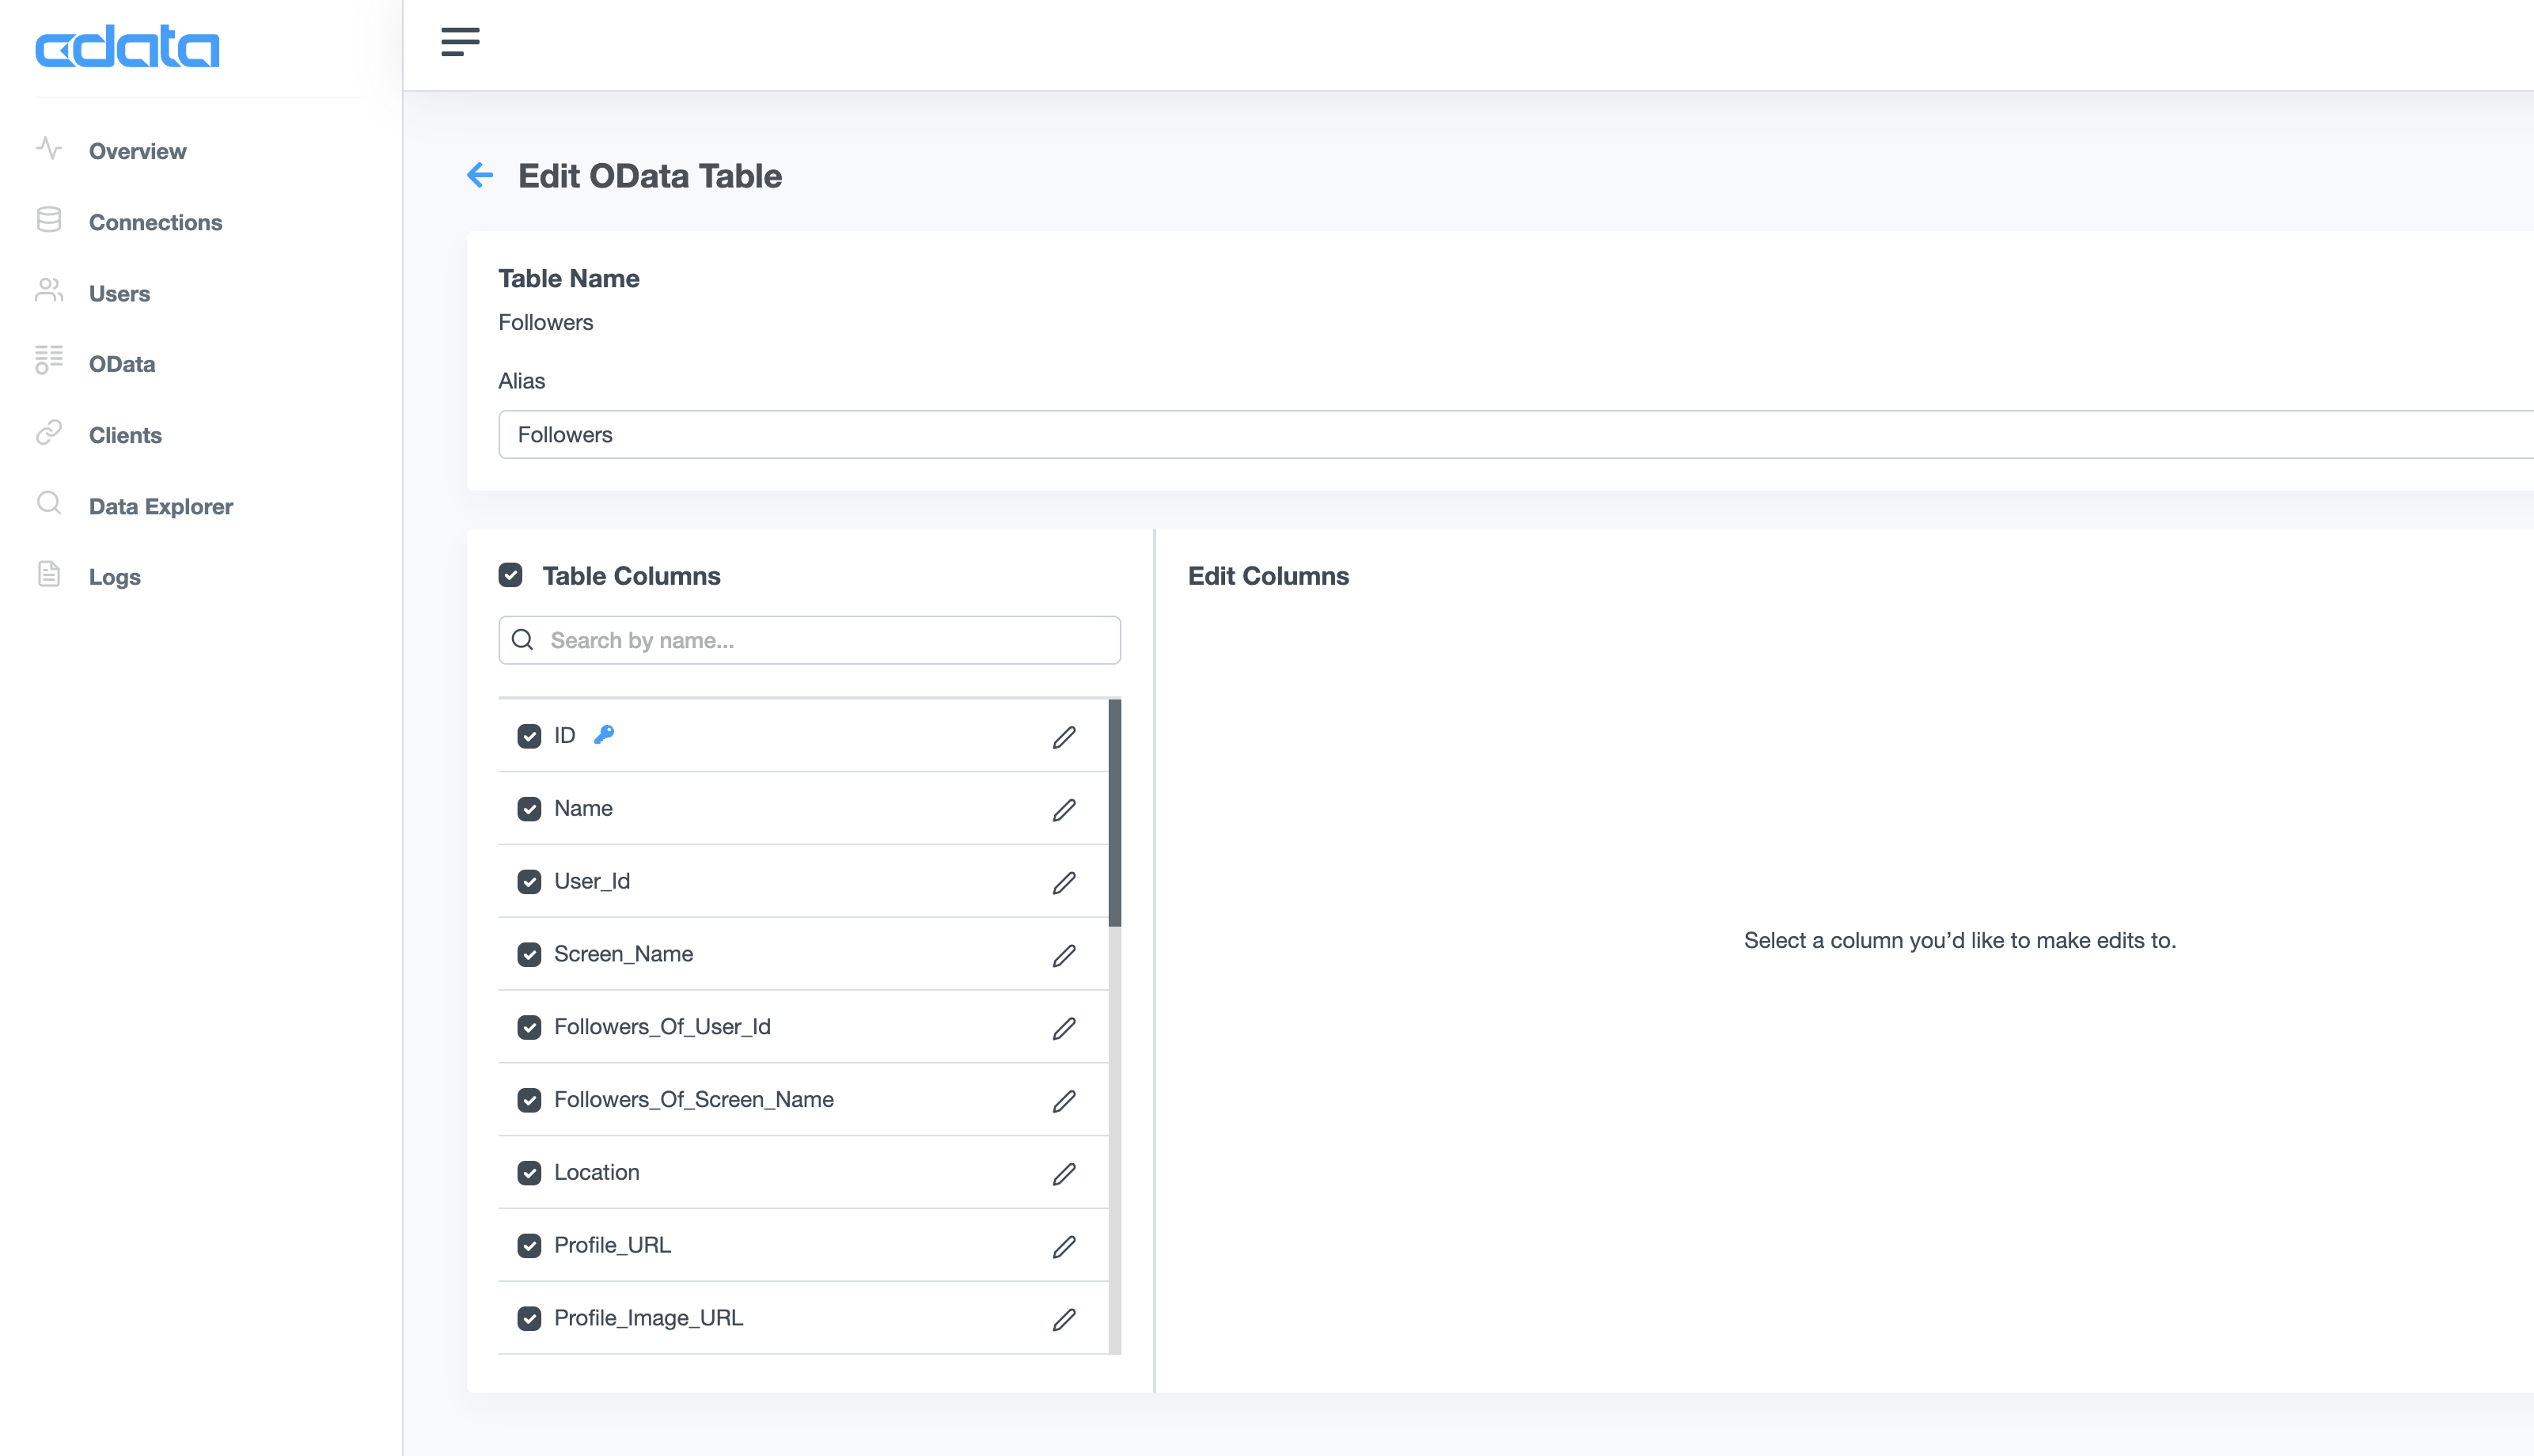Edit Followers_Of_User_Id using pencil icon
Screen dimensions: 2534x1456
coord(1063,1028)
